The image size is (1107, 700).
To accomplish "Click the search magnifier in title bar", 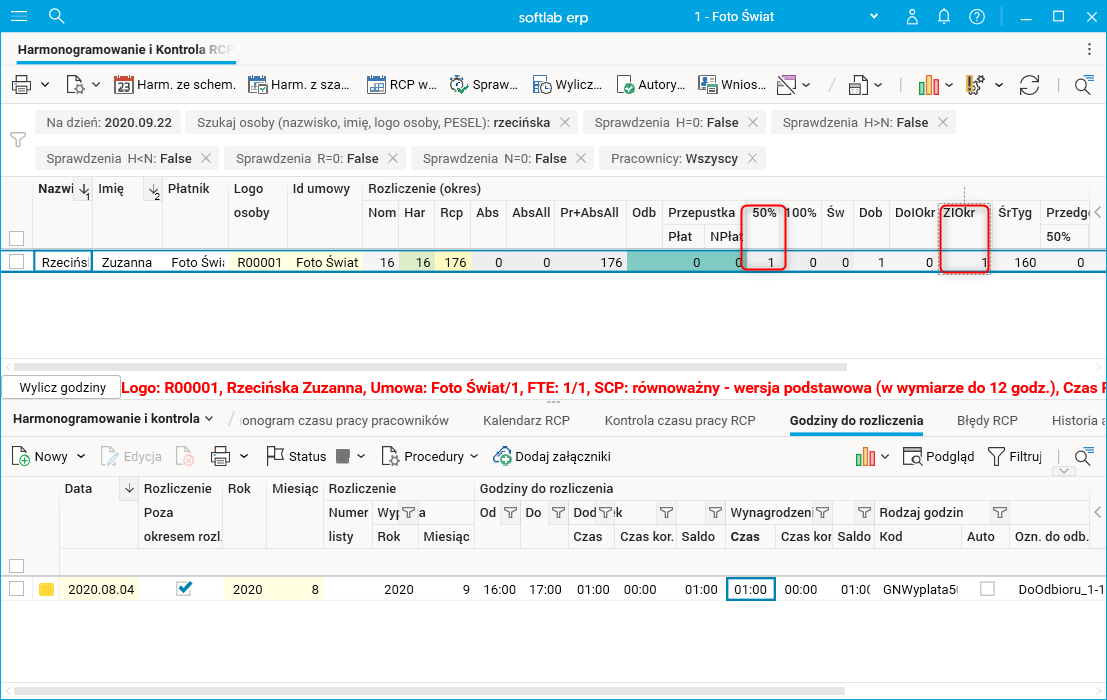I will click(x=56, y=16).
